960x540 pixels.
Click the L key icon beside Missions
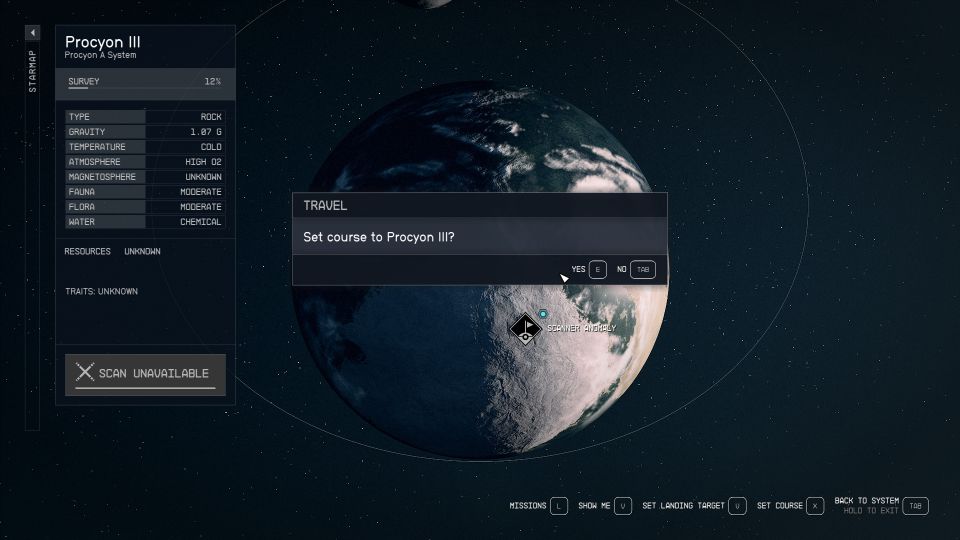(x=558, y=506)
